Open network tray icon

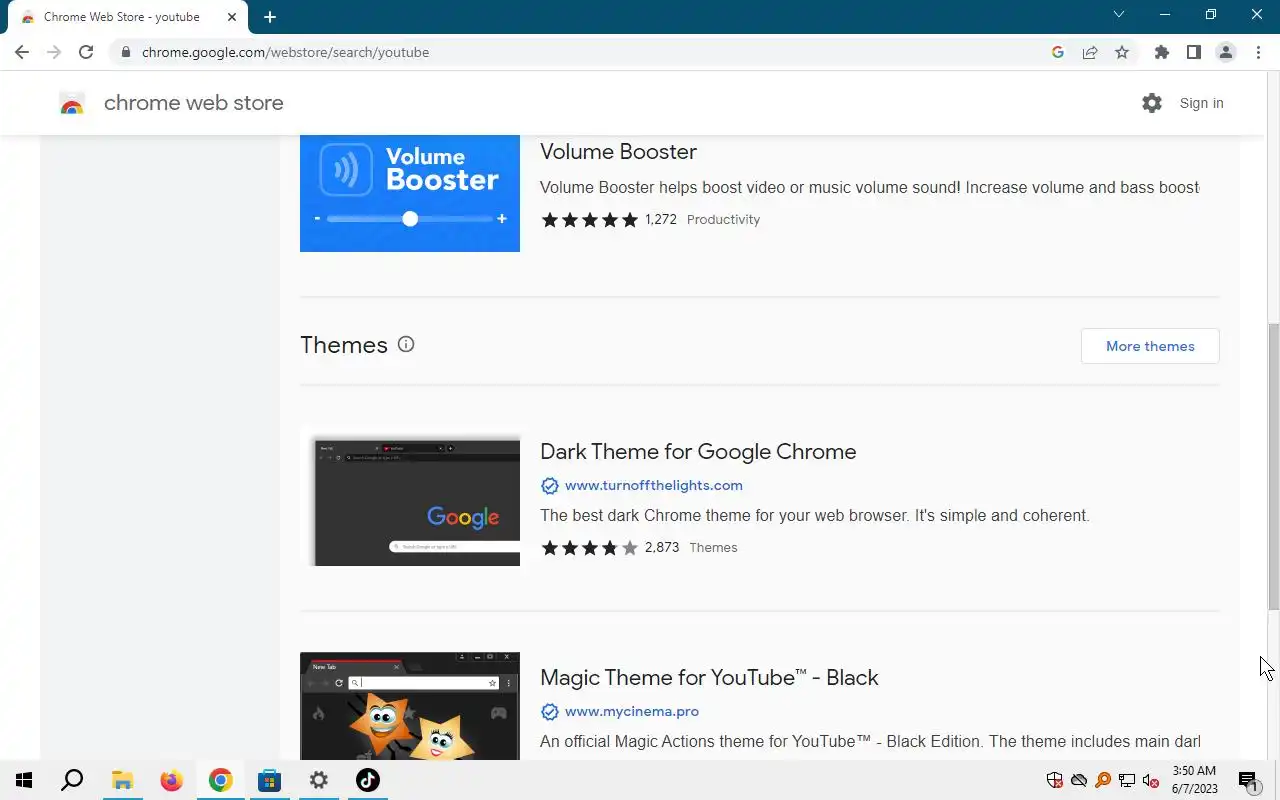point(1127,780)
